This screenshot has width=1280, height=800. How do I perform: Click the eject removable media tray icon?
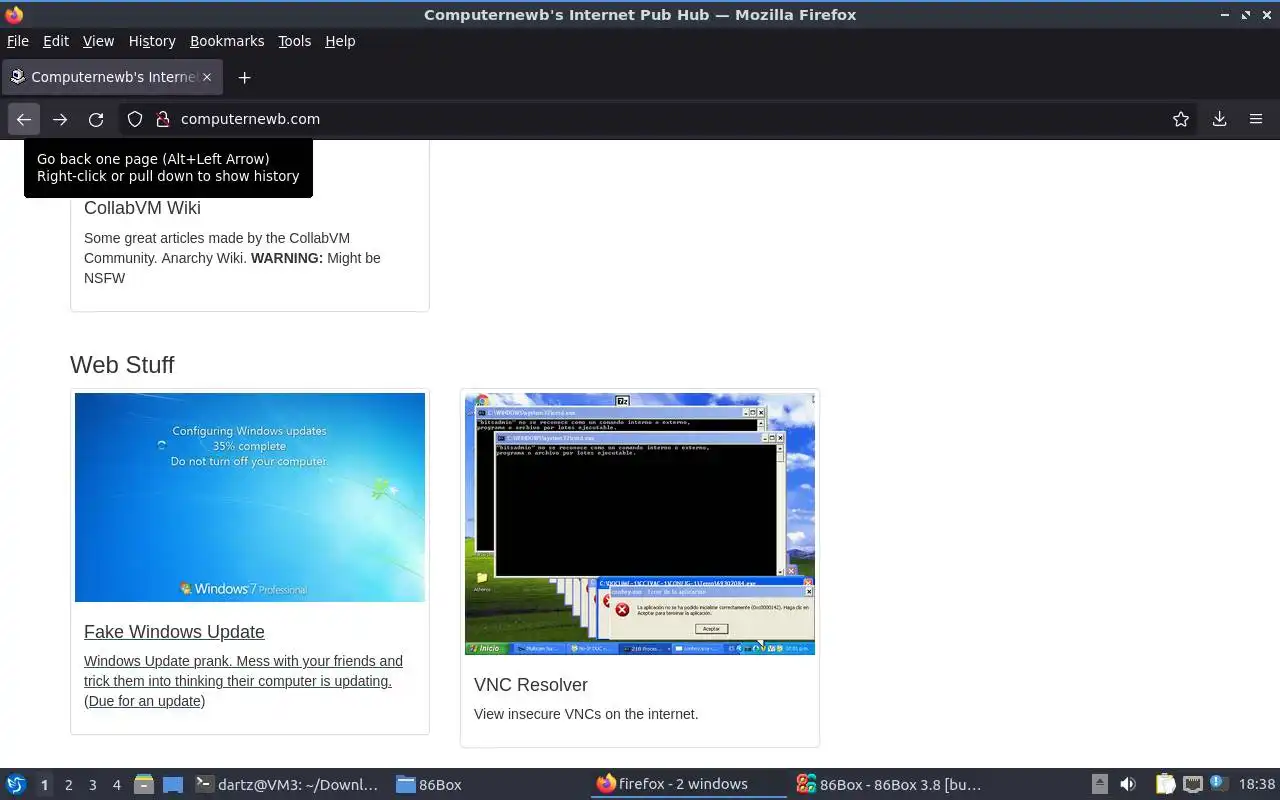(x=1099, y=785)
